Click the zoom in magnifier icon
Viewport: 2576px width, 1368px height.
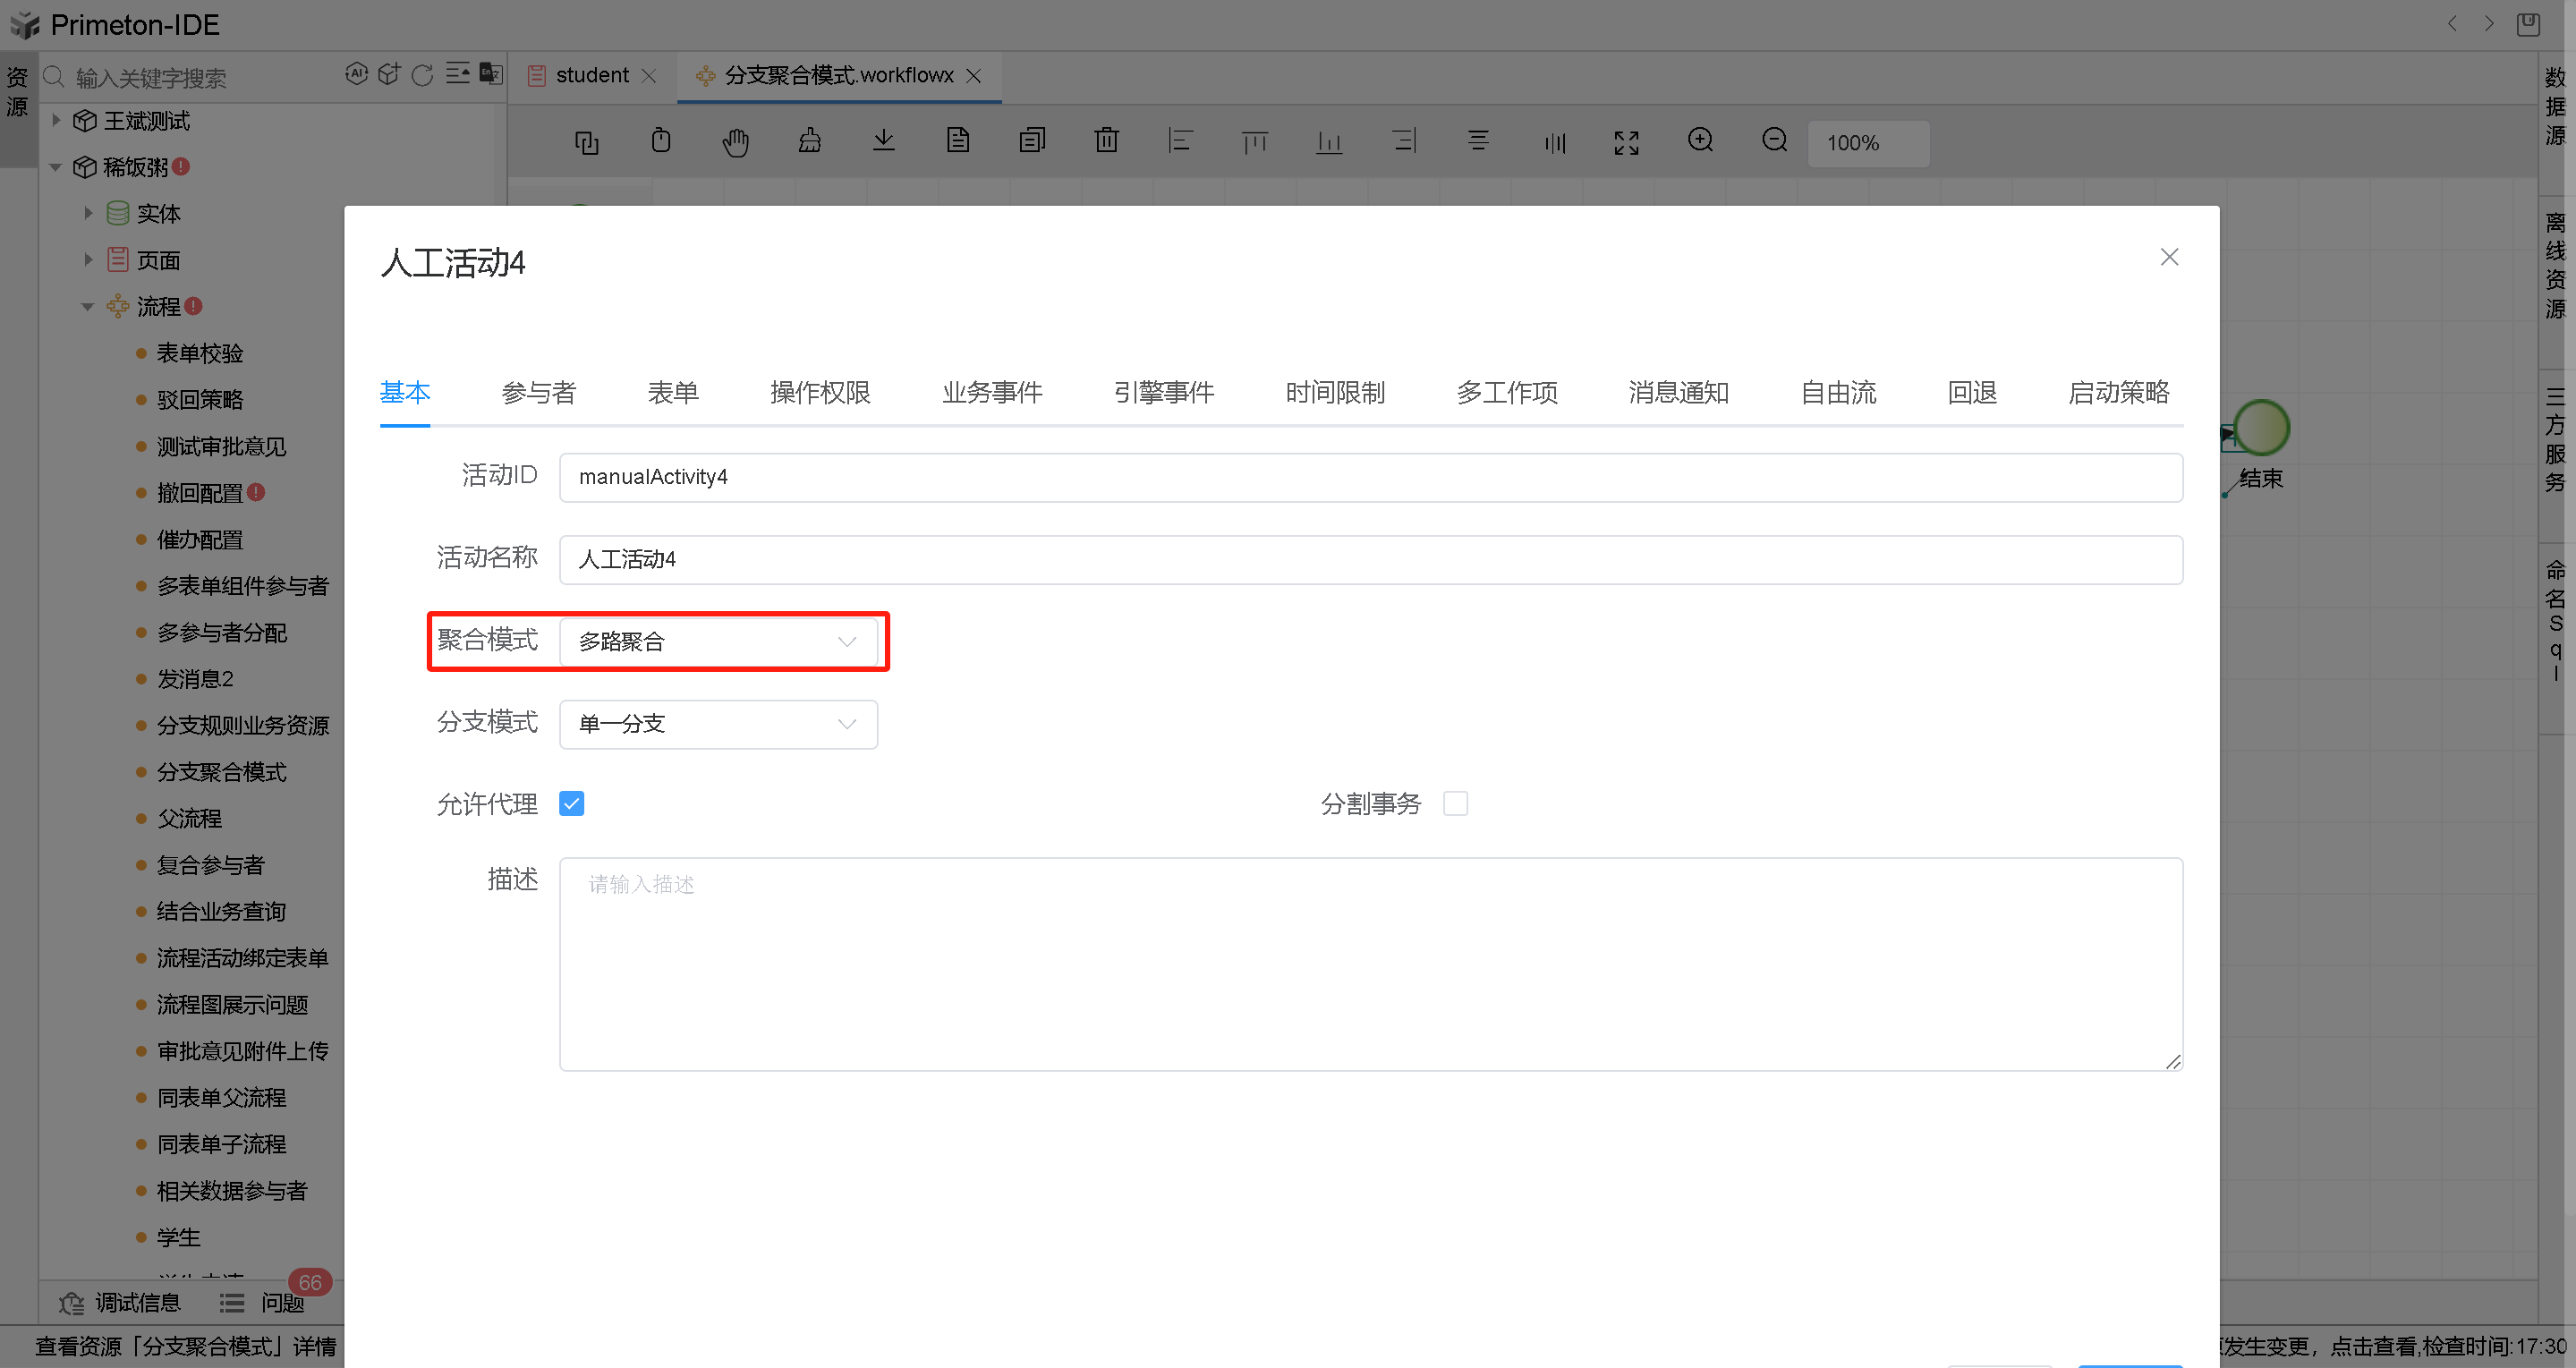(x=1700, y=141)
